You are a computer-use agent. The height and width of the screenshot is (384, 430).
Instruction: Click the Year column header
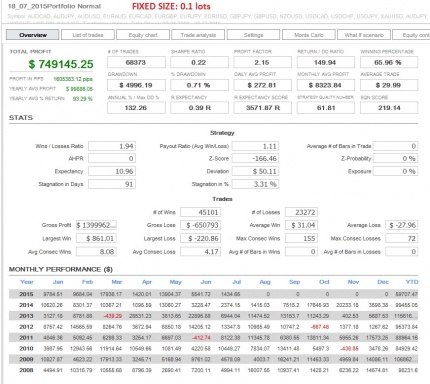27,282
